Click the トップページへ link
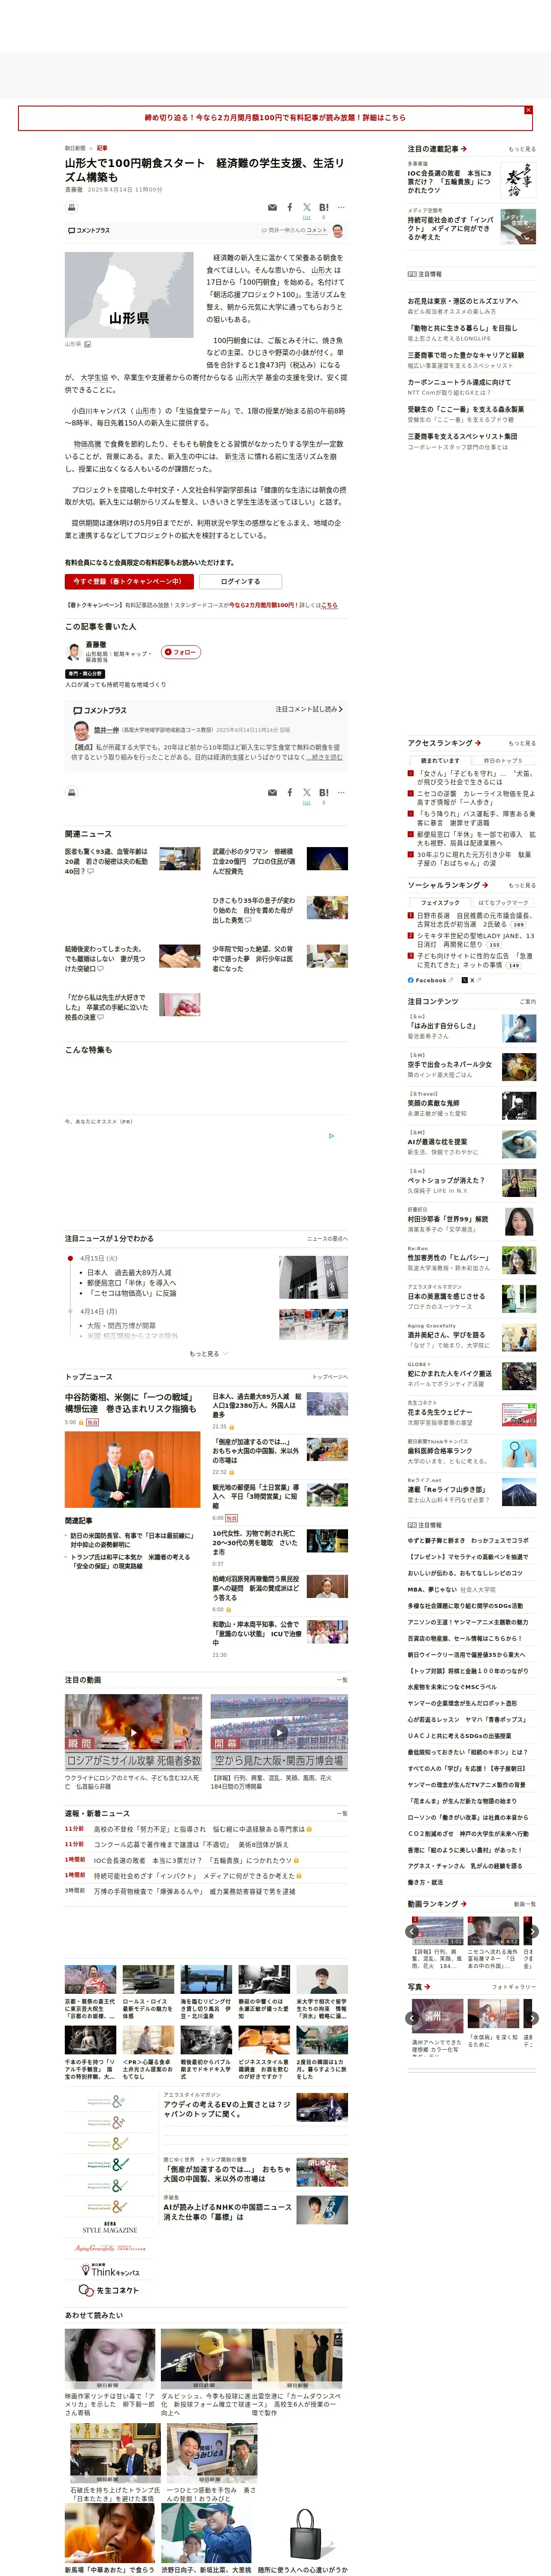 click(x=330, y=1377)
